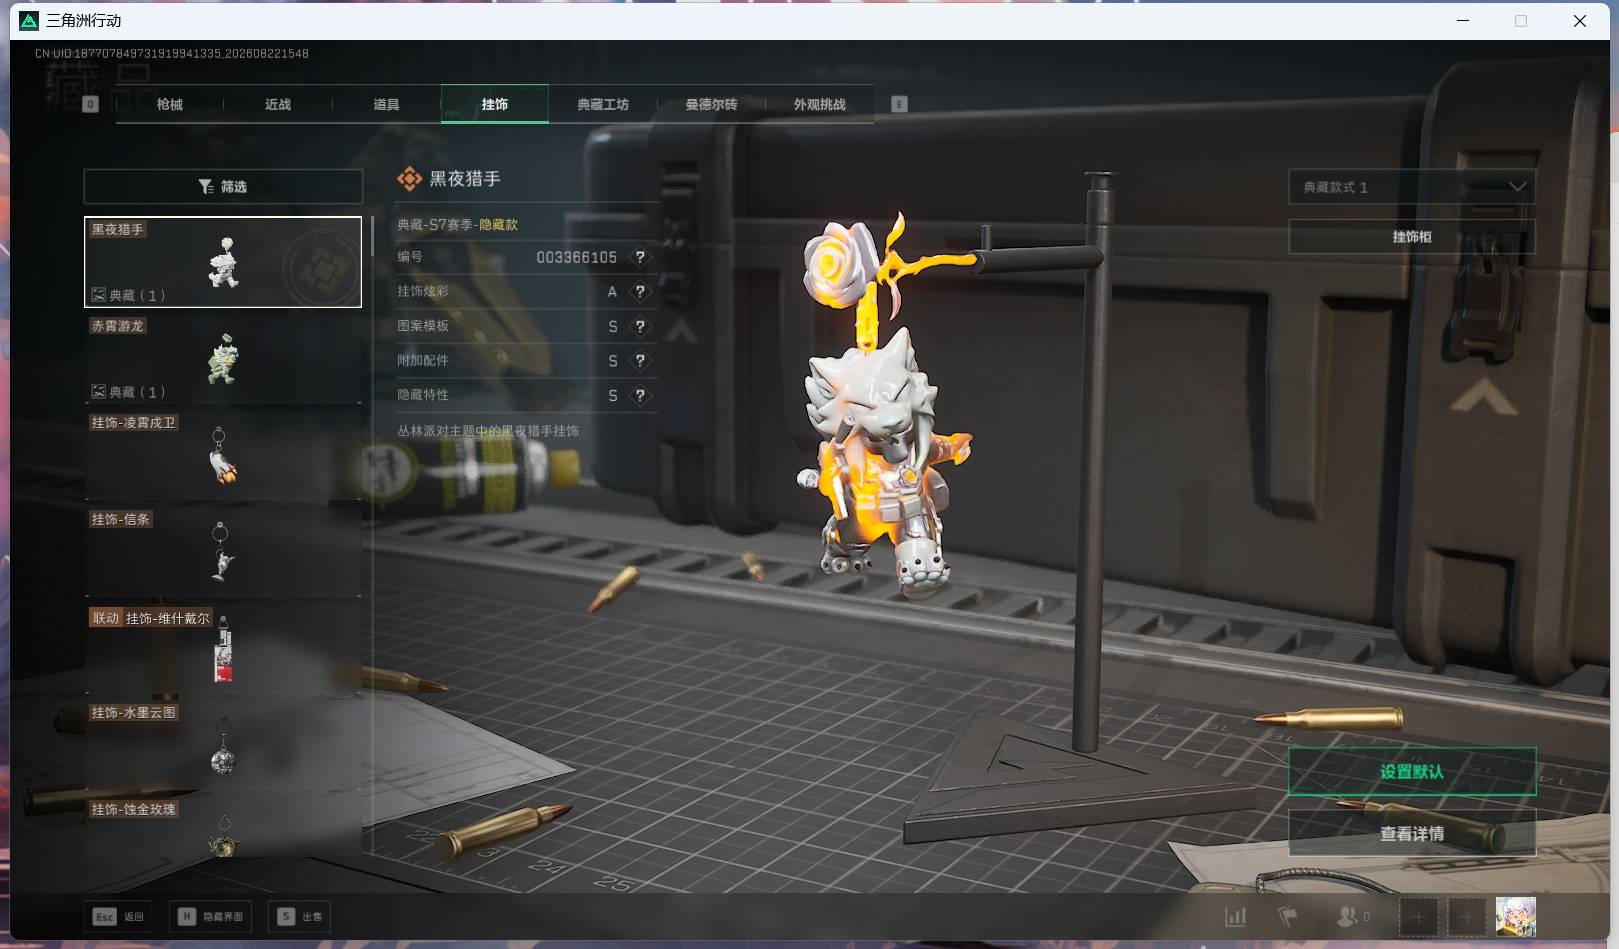The width and height of the screenshot is (1619, 949).
Task: Open the help icon for 图案模板
Action: click(640, 326)
